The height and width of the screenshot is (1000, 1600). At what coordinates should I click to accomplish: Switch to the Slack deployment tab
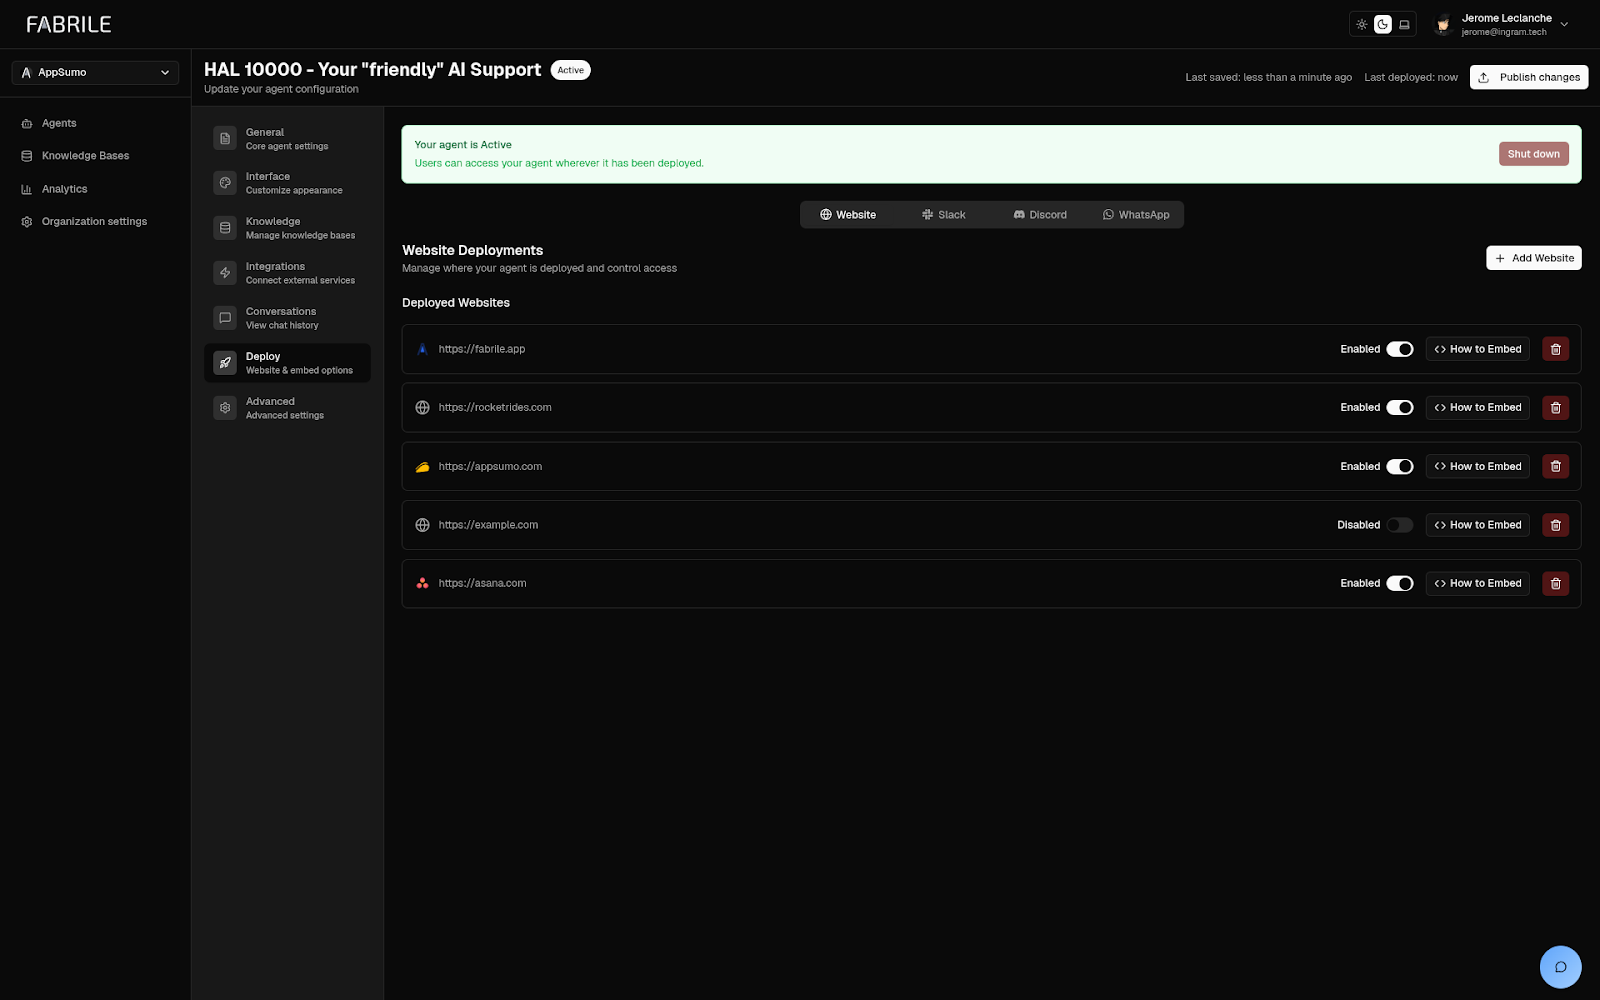pos(944,214)
